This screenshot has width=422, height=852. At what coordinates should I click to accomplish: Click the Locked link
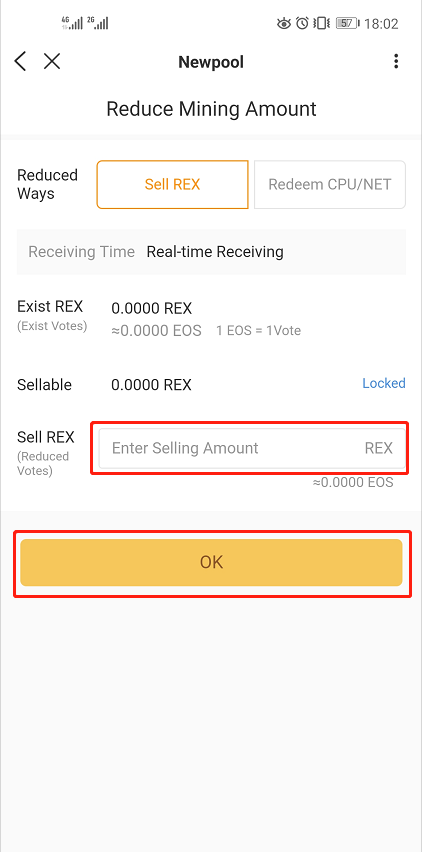point(384,383)
